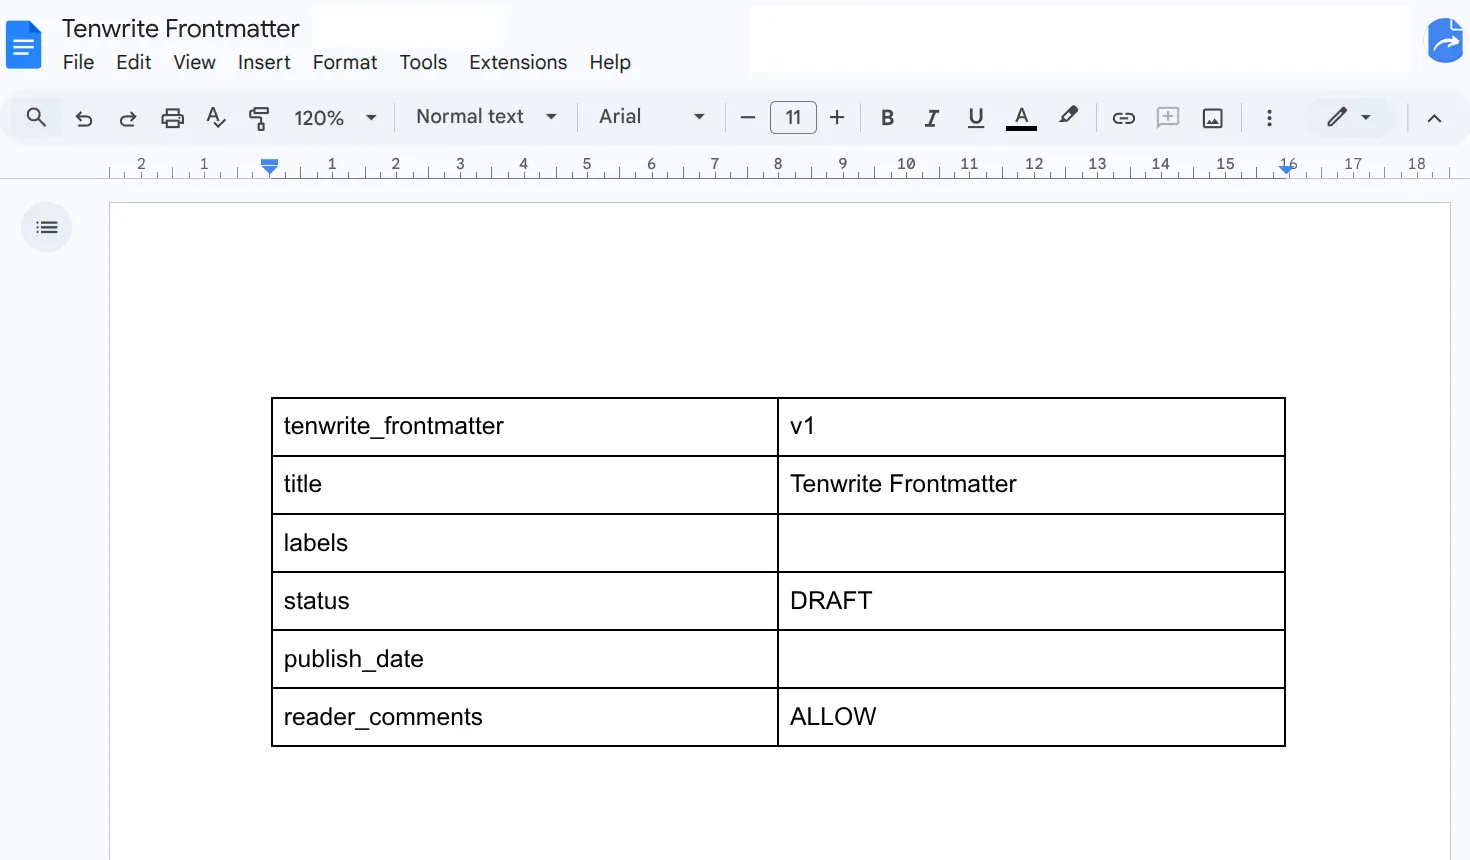Image resolution: width=1470 pixels, height=860 pixels.
Task: Select the Paint format tool
Action: [x=259, y=117]
